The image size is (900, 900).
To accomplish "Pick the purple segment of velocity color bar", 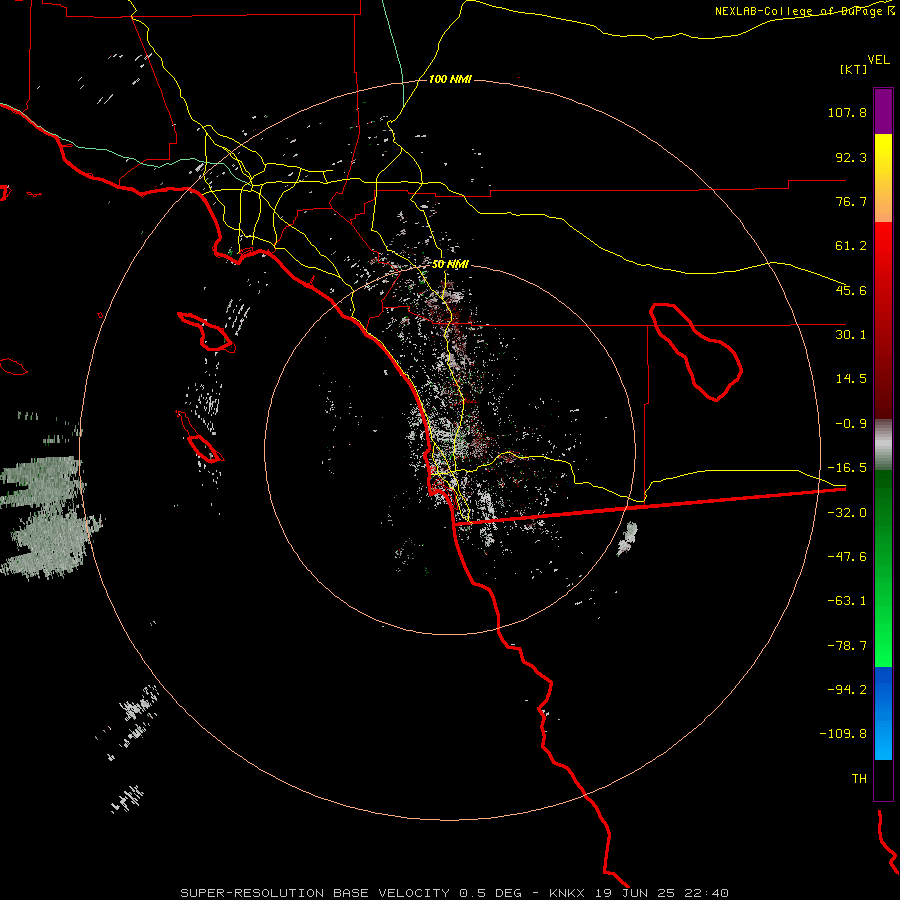I will coord(883,111).
